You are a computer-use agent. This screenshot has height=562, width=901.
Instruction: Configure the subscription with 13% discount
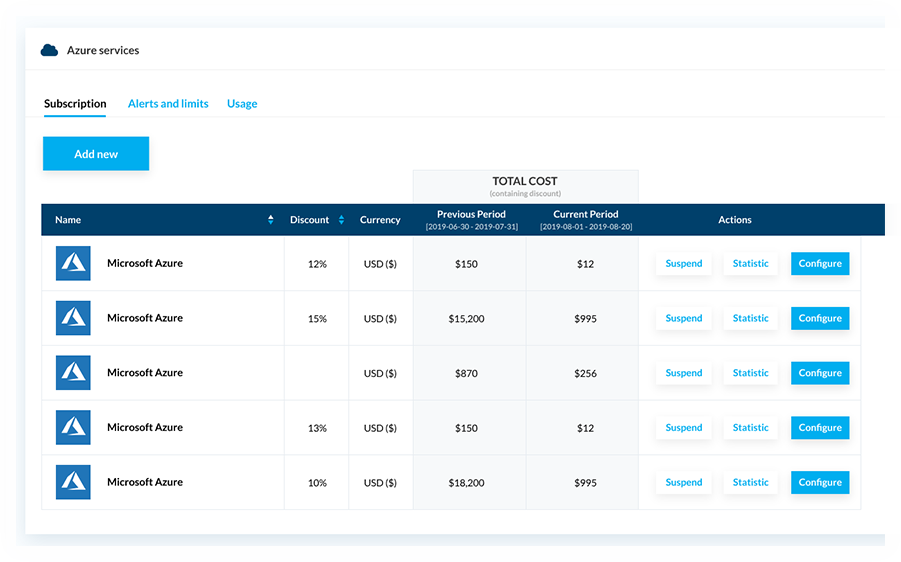820,427
